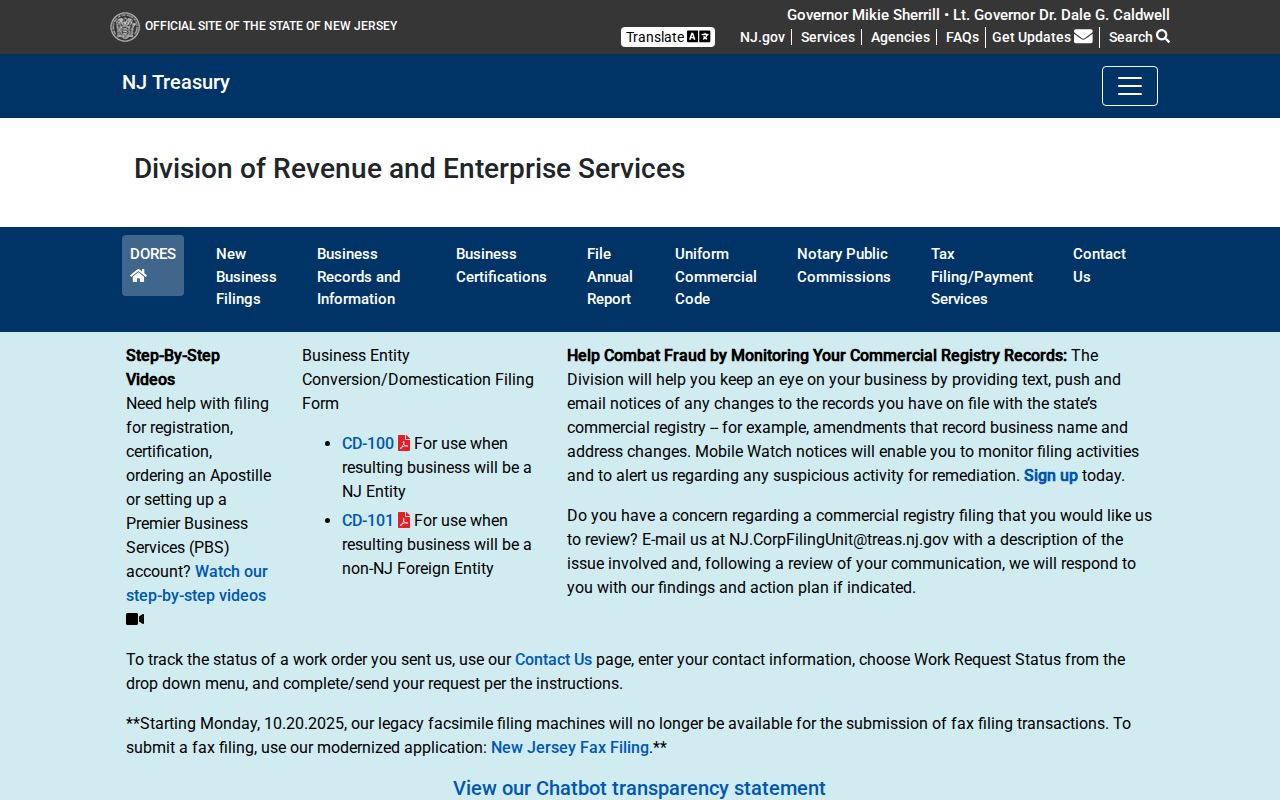This screenshot has height=800, width=1280.
Task: Open the FAQs link in top bar
Action: [962, 37]
